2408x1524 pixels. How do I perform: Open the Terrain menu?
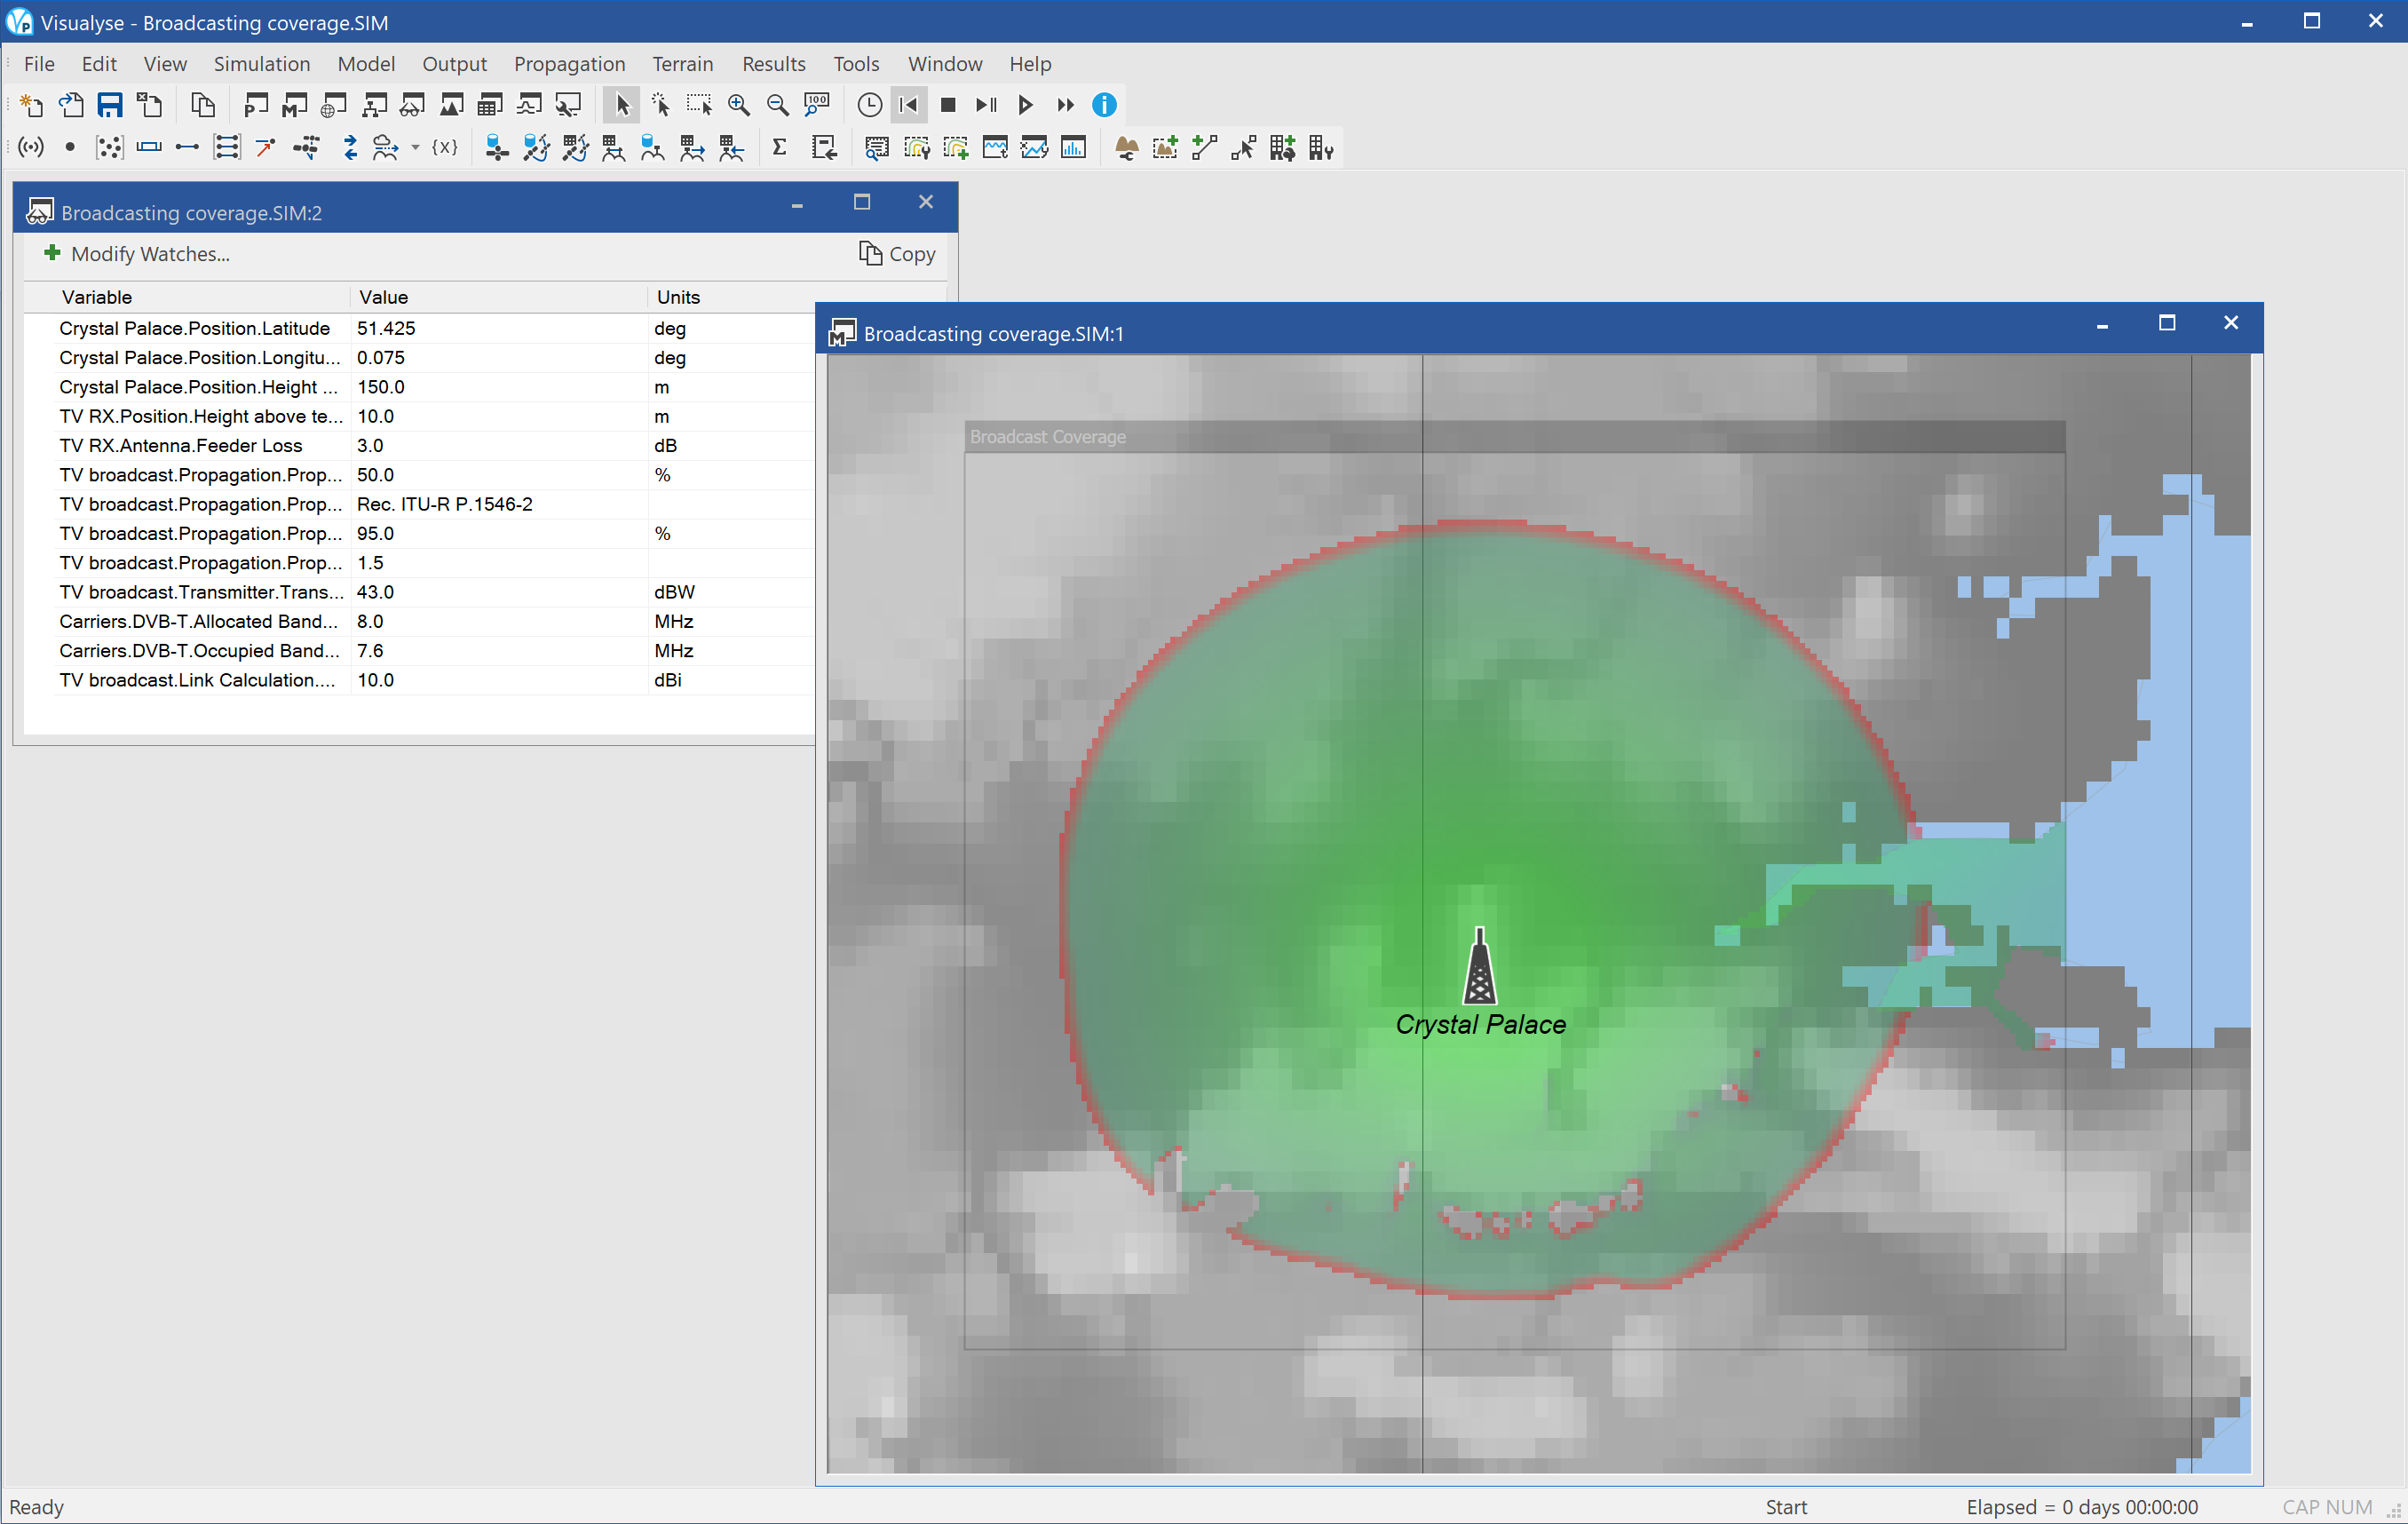click(683, 64)
